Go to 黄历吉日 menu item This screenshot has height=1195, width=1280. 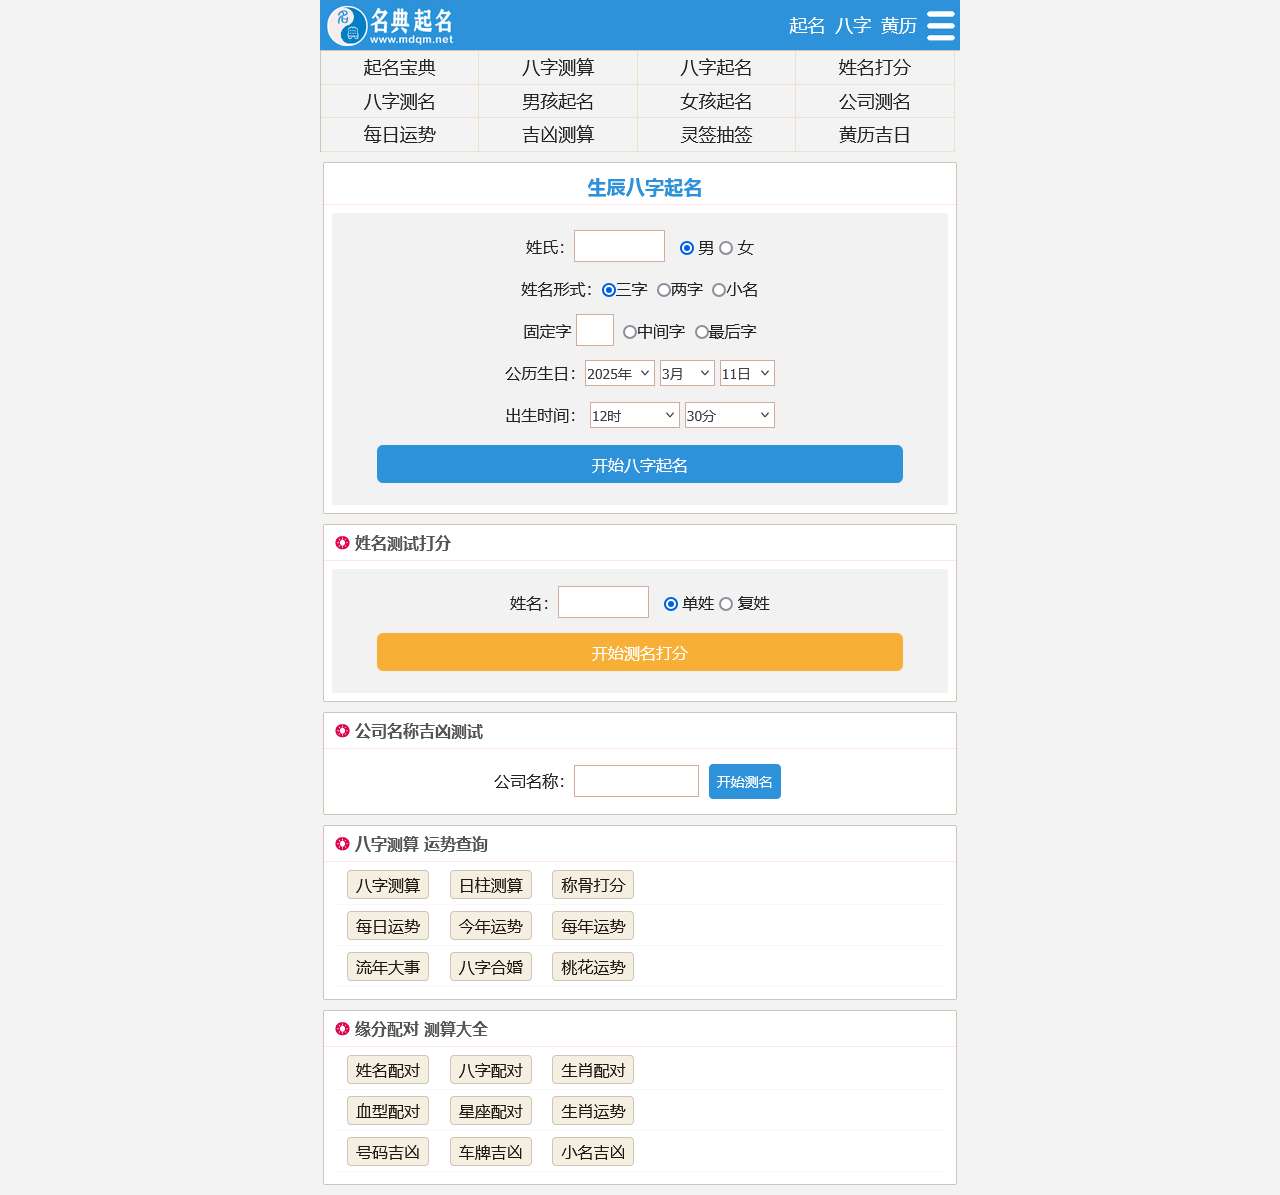pos(875,135)
